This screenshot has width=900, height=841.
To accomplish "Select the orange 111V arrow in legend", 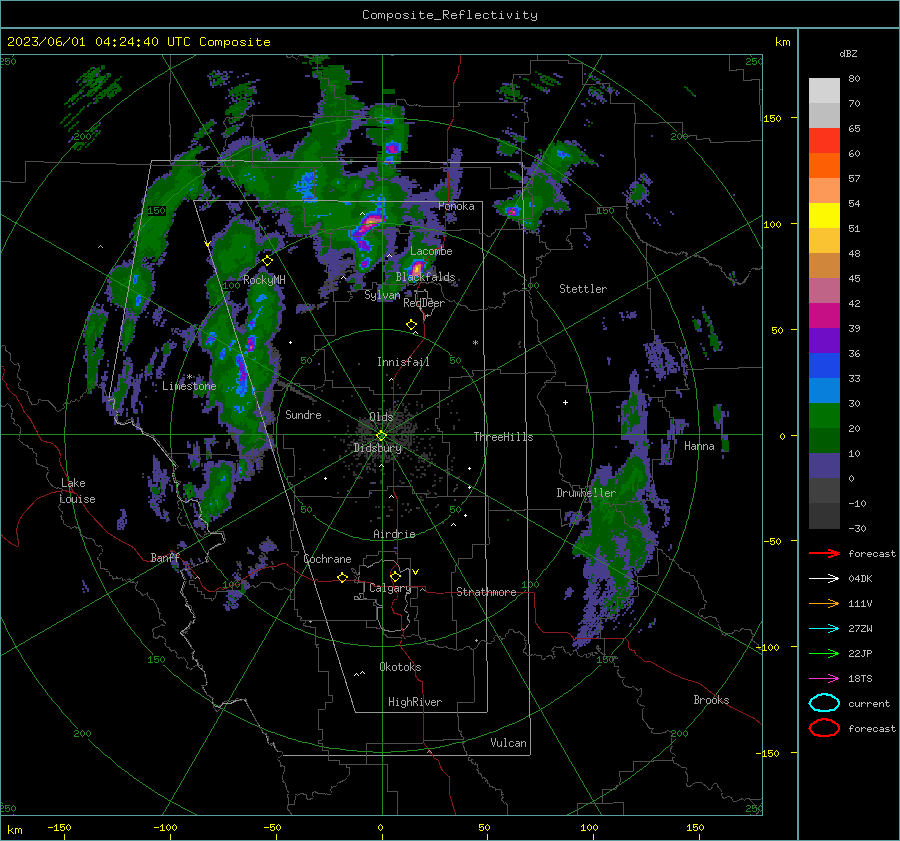I will [824, 603].
